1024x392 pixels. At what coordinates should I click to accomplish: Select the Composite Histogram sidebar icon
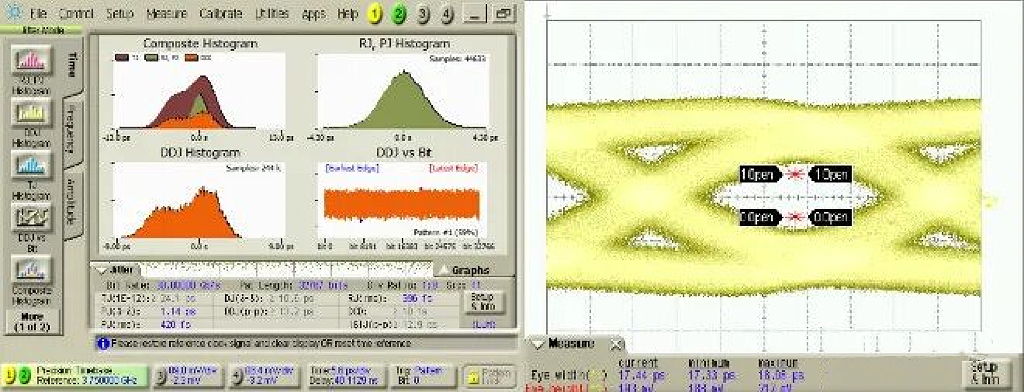tap(31, 270)
